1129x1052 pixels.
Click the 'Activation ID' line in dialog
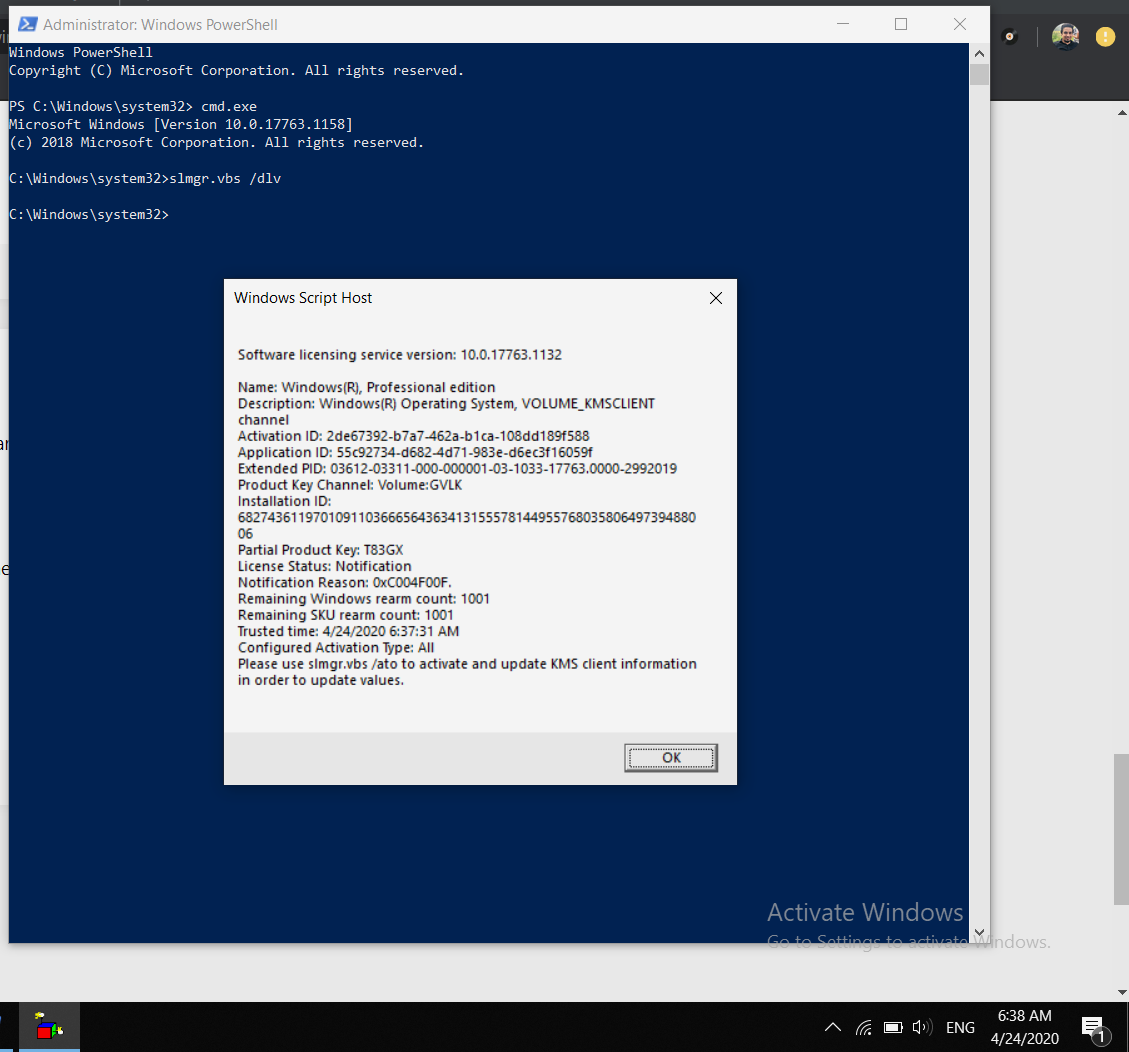click(x=413, y=436)
